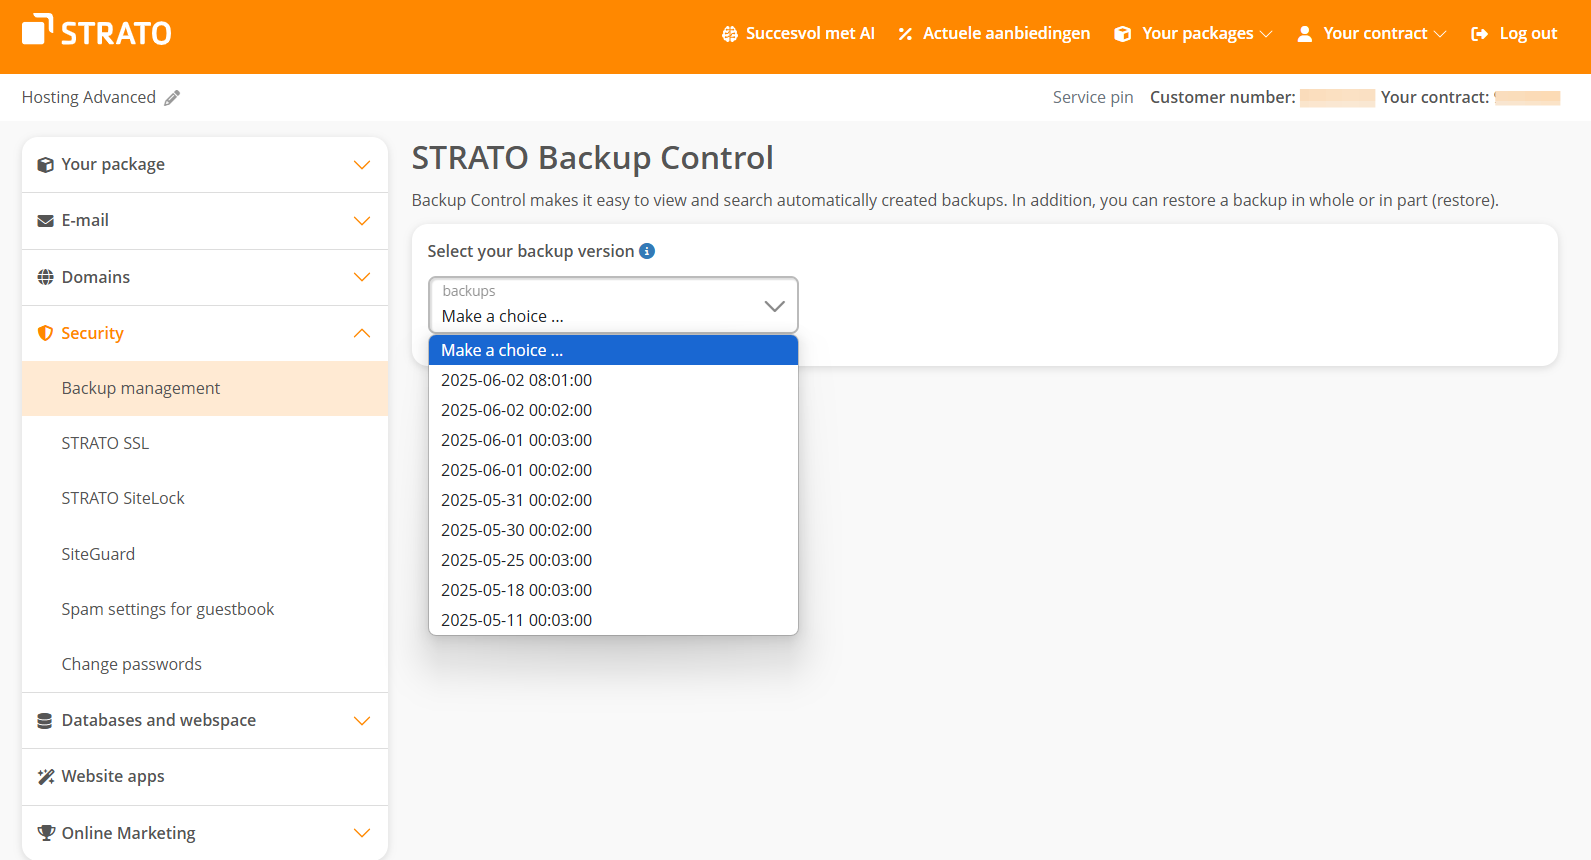Open the Website apps sidebar item
Screen dimensions: 1591x860
click(x=205, y=777)
